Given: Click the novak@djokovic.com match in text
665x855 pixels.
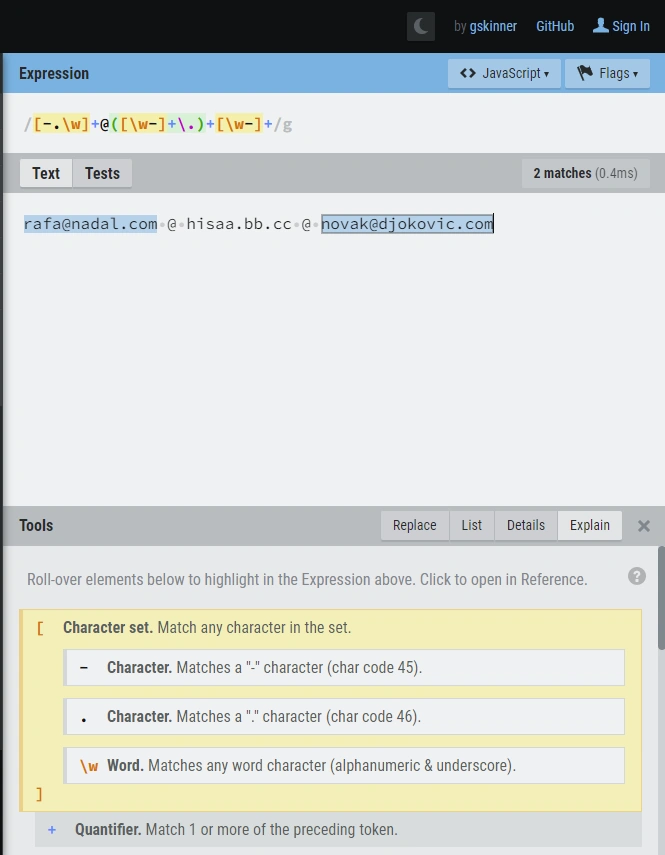Looking at the screenshot, I should click(407, 224).
